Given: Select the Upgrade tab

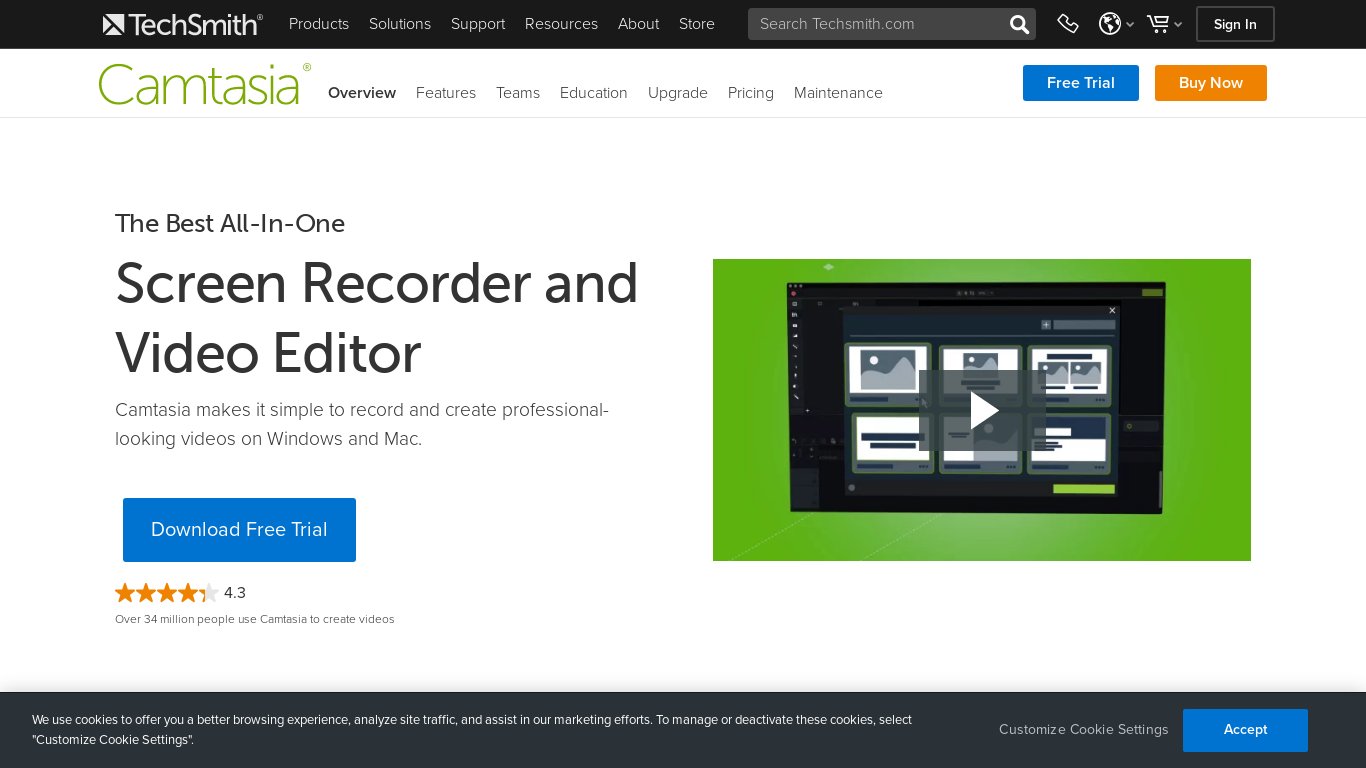Looking at the screenshot, I should tap(678, 93).
